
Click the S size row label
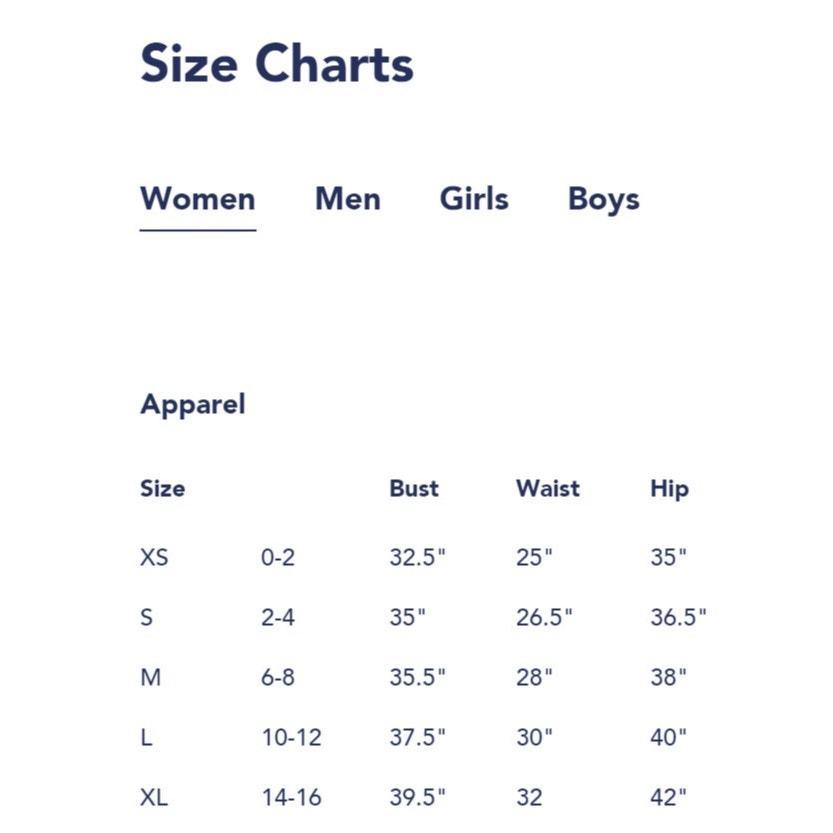147,617
